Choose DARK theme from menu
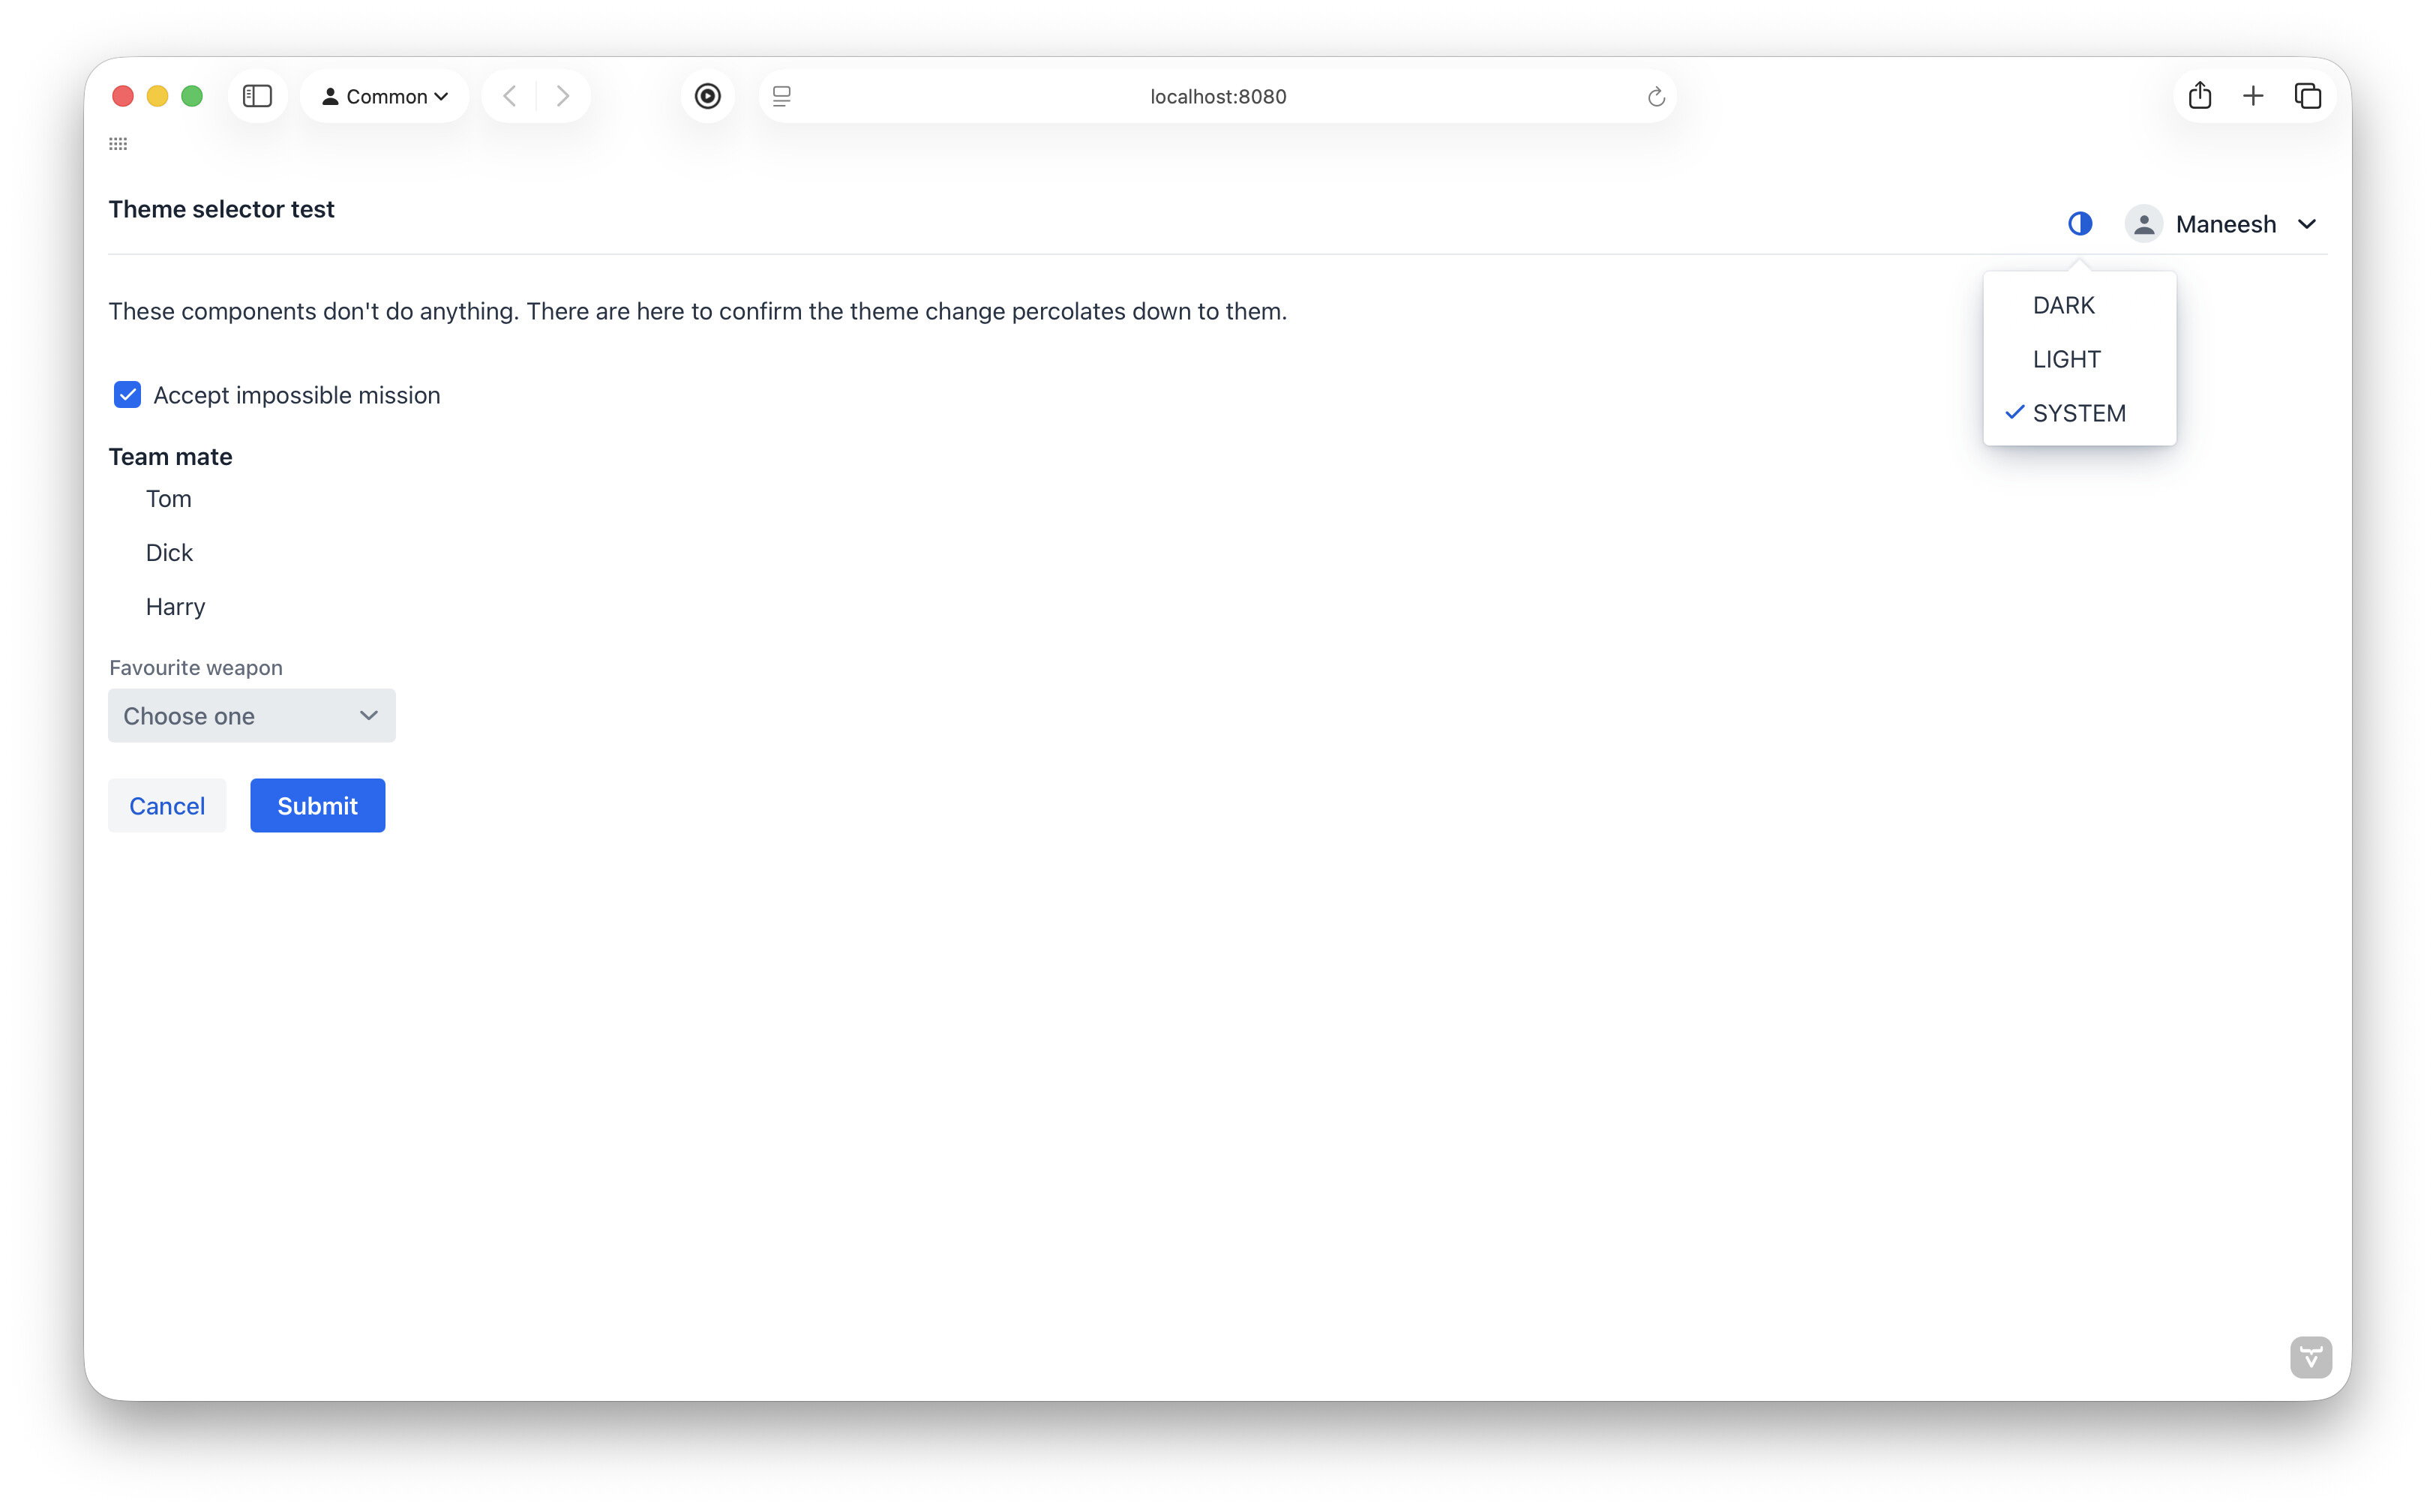 (2063, 305)
